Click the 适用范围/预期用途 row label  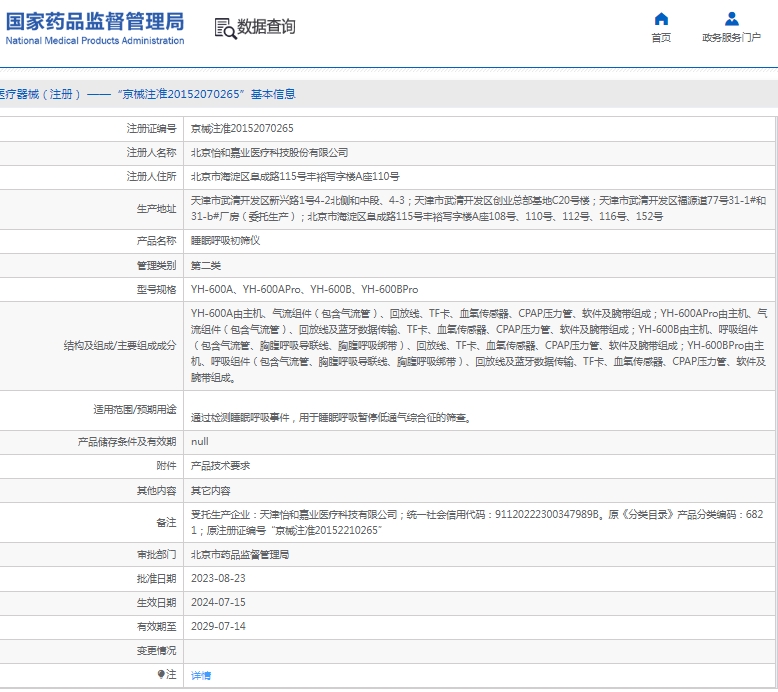coord(134,409)
